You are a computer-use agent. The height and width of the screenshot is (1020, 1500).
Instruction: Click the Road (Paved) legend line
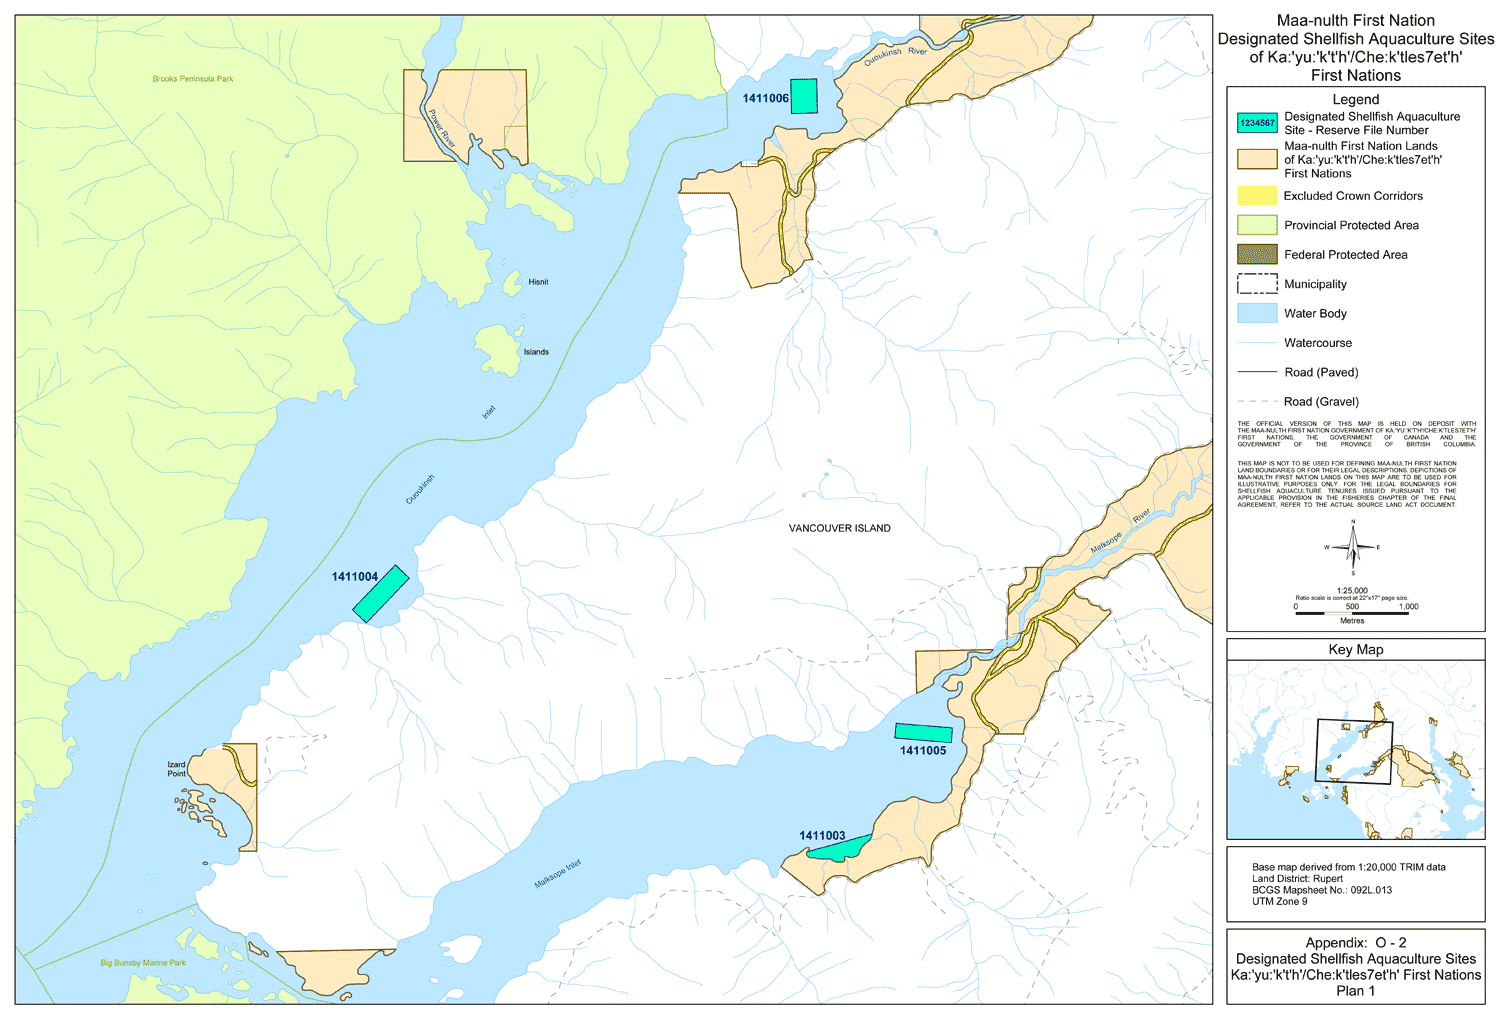[1257, 372]
